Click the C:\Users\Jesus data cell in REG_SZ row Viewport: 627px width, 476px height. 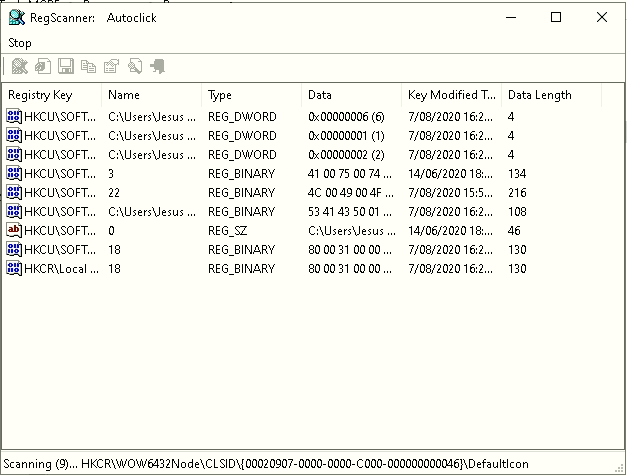[352, 231]
